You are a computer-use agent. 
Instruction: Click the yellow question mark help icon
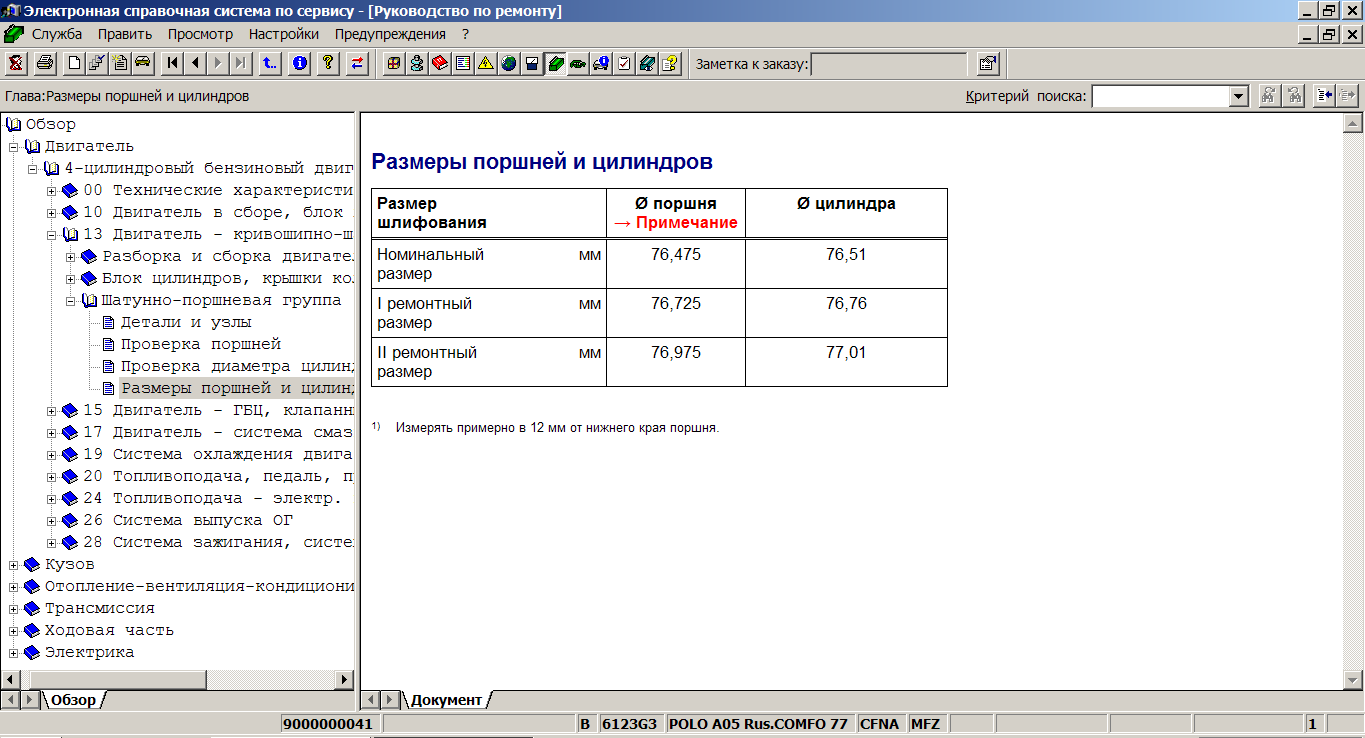(327, 64)
